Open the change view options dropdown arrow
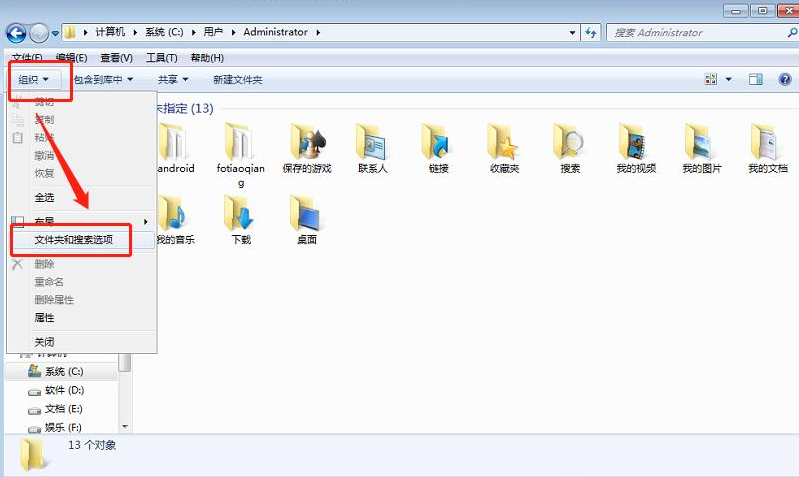The width and height of the screenshot is (799, 477). 728,79
